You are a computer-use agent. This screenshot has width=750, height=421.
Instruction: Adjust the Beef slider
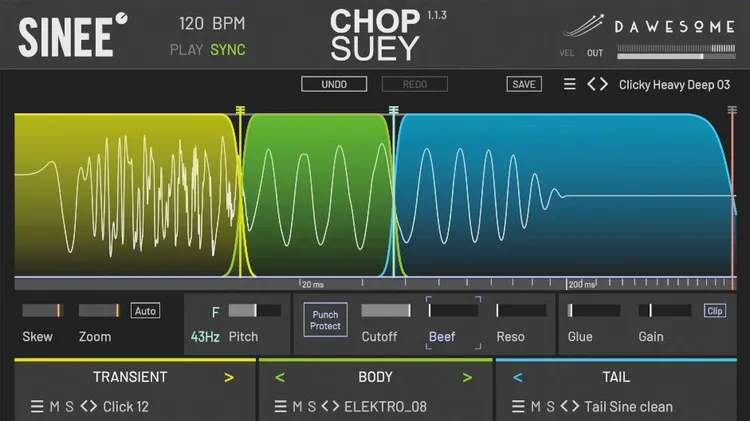(x=453, y=310)
